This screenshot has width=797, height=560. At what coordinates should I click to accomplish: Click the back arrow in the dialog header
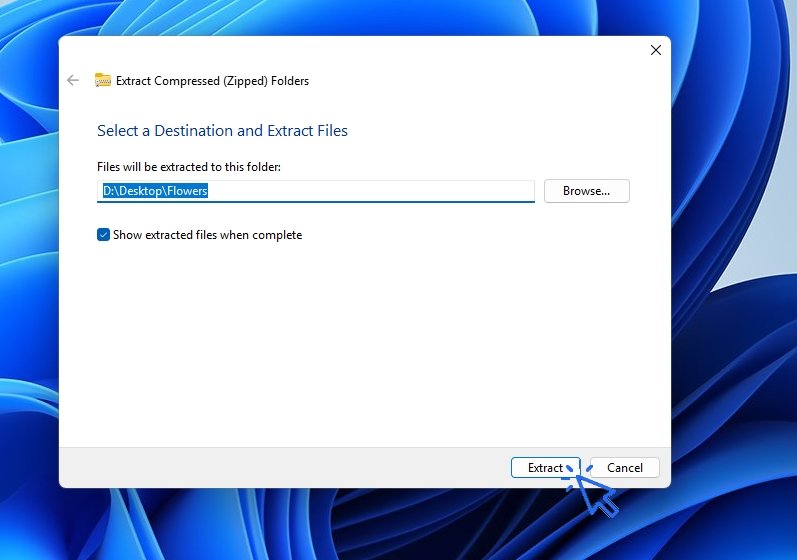(x=72, y=81)
